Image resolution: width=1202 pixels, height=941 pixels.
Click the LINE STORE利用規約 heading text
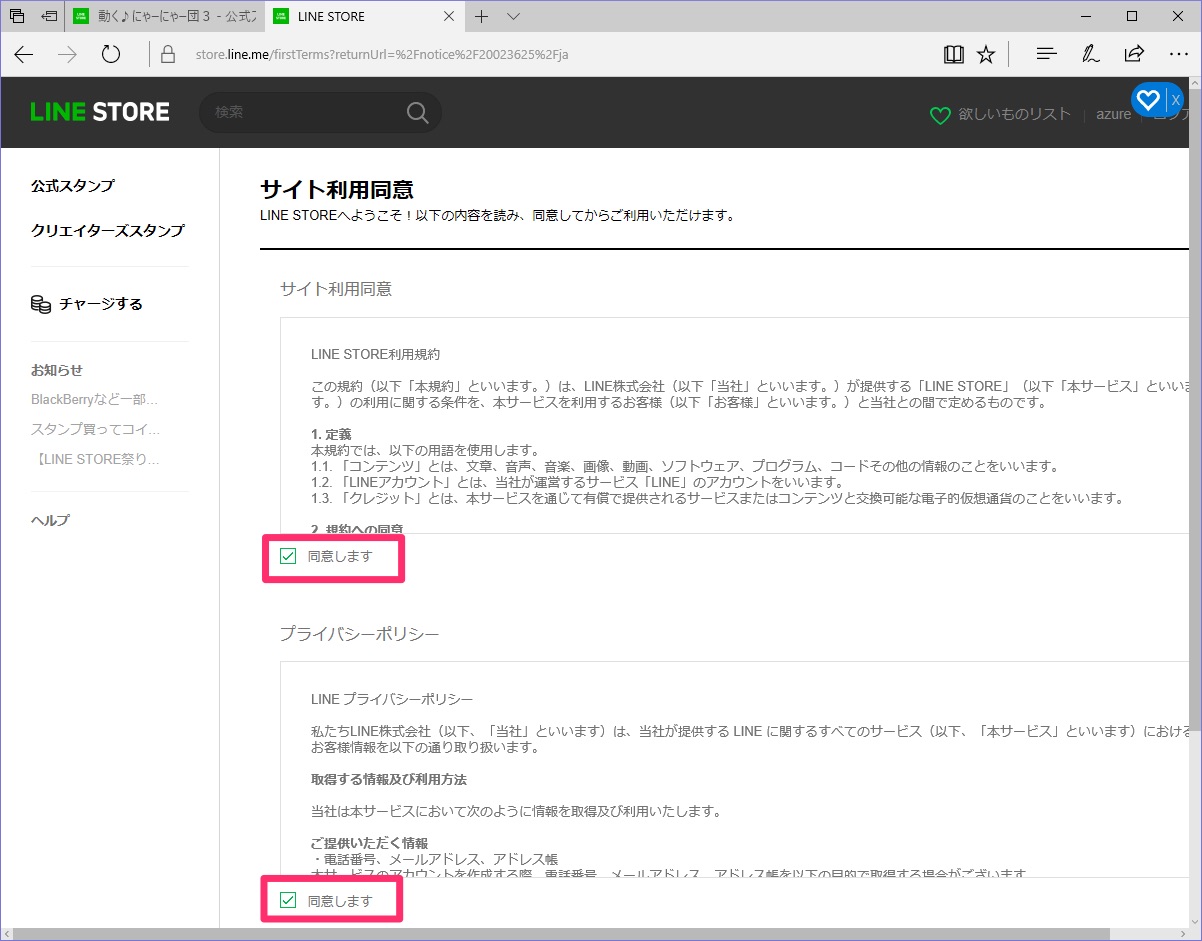click(x=376, y=354)
